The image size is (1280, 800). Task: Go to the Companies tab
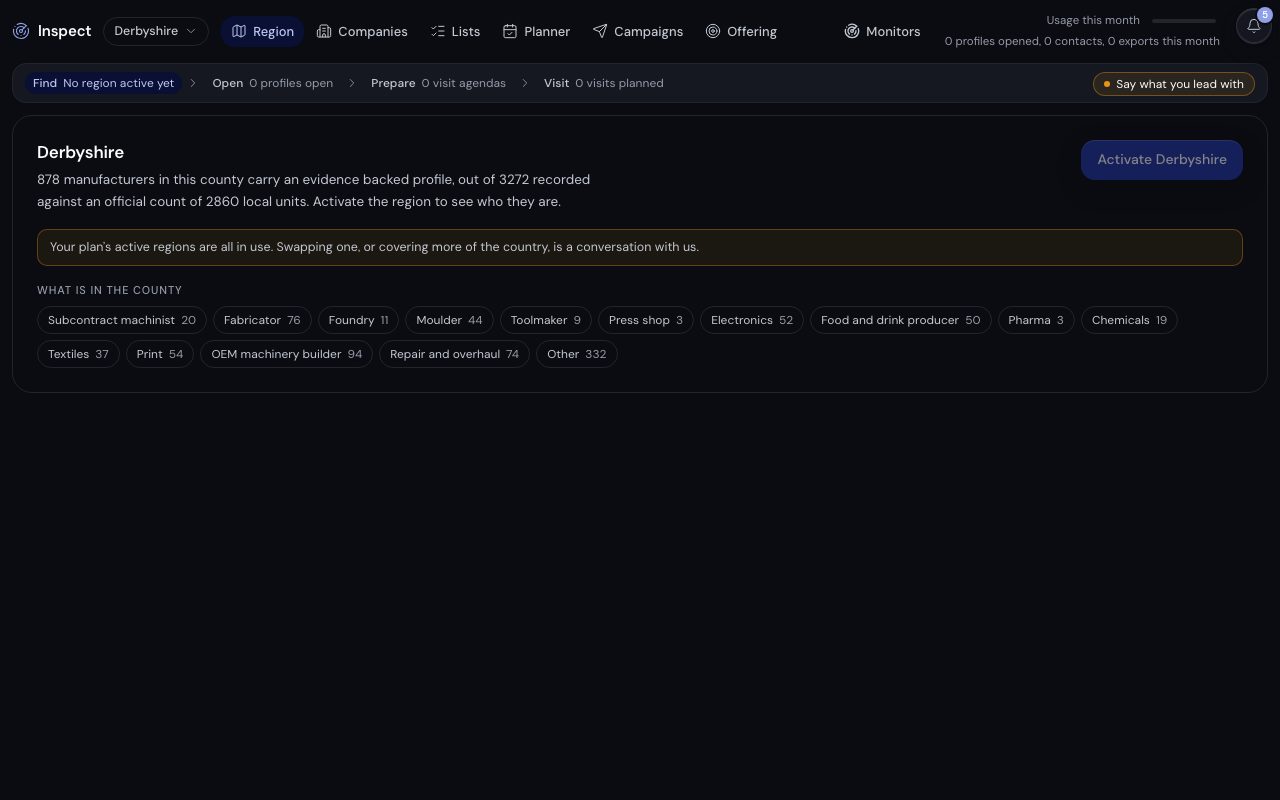[x=362, y=31]
